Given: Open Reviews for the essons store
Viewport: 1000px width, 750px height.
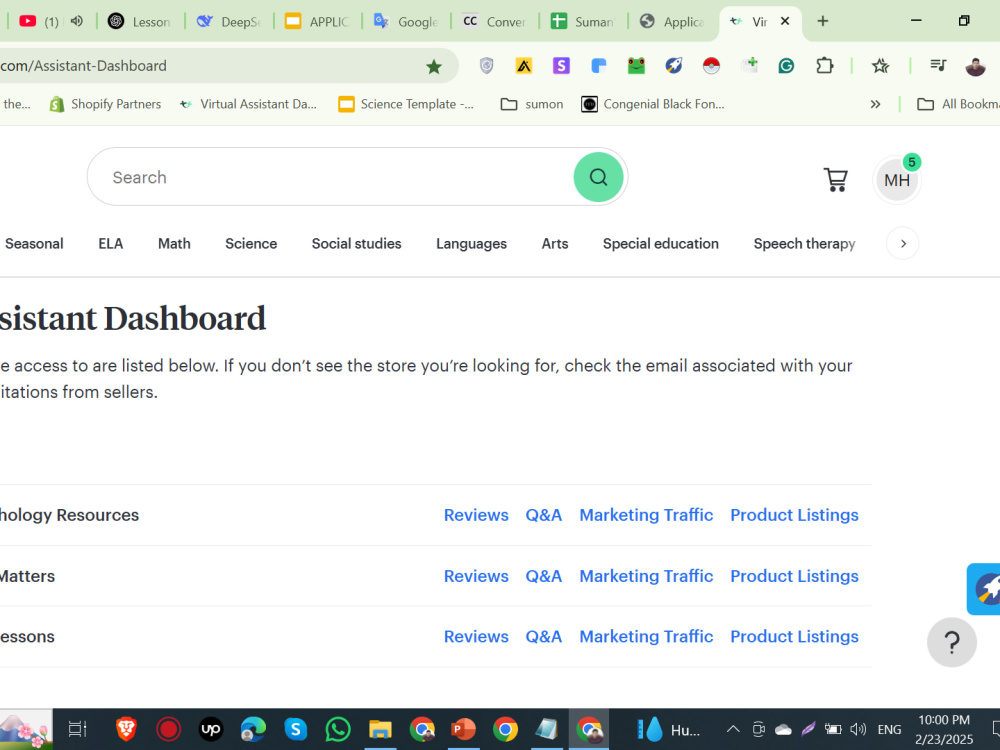Looking at the screenshot, I should point(476,636).
